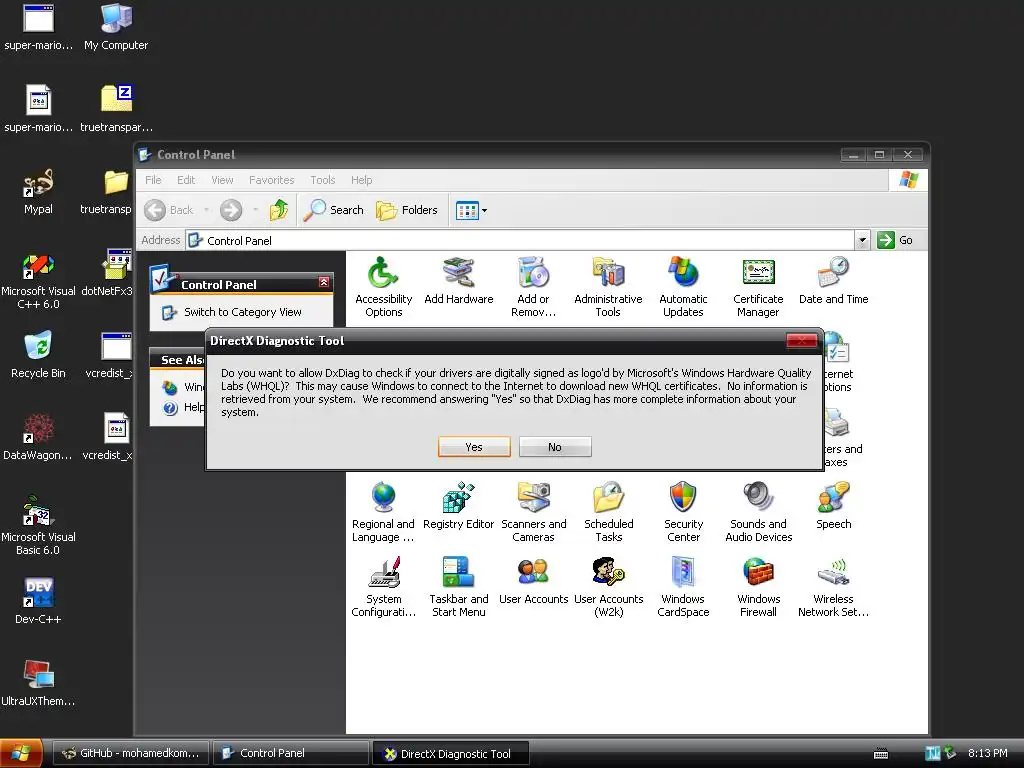1024x768 pixels.
Task: Open Accessibility Options in Control Panel
Action: pos(383,287)
